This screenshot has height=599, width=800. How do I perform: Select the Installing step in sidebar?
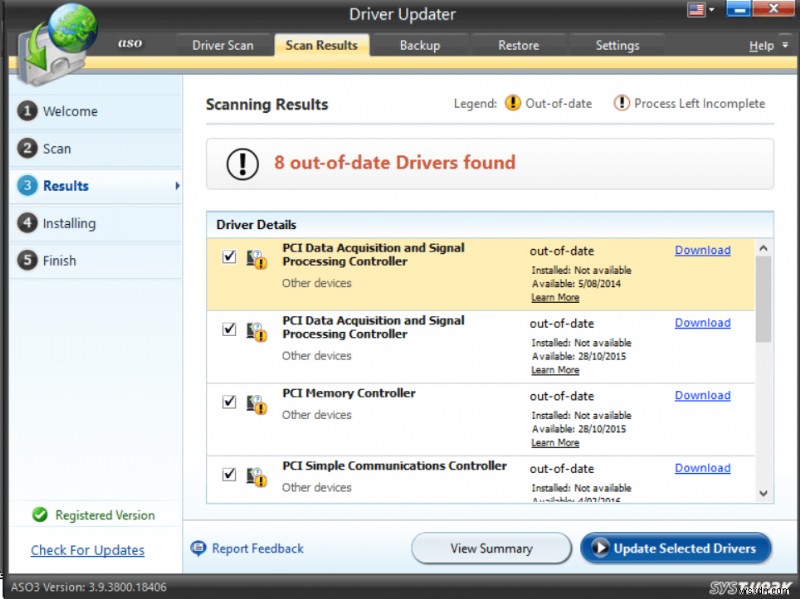click(x=95, y=223)
